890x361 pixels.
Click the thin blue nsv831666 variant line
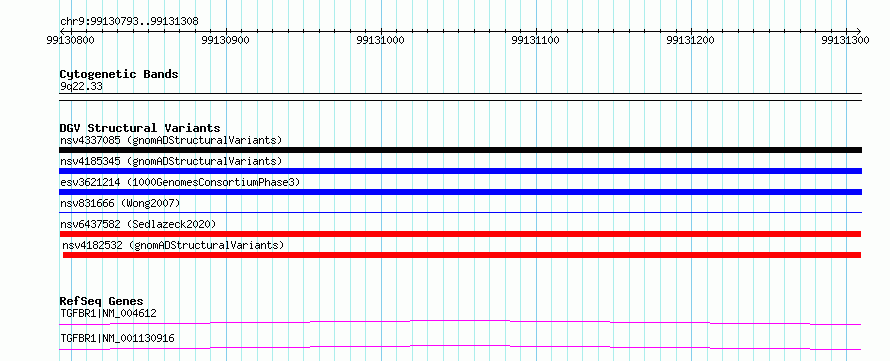tap(460, 213)
